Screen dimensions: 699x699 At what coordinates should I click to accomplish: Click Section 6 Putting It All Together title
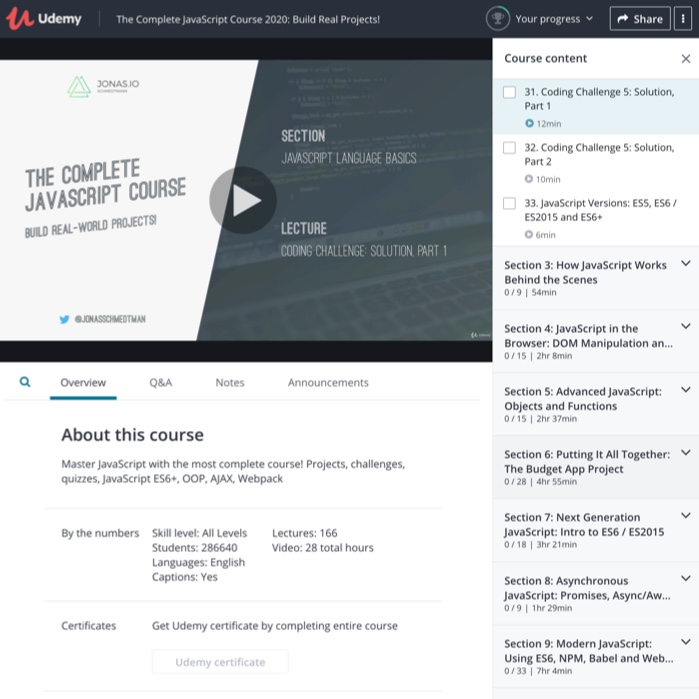point(587,461)
